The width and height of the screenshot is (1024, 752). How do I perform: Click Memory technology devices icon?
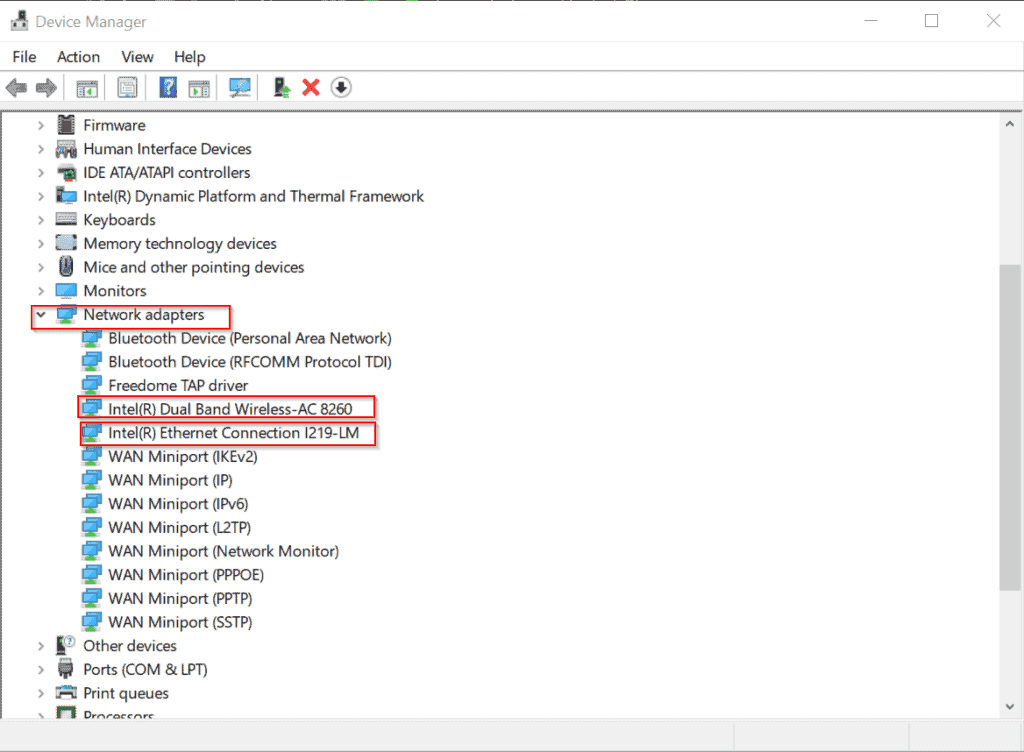pyautogui.click(x=66, y=243)
